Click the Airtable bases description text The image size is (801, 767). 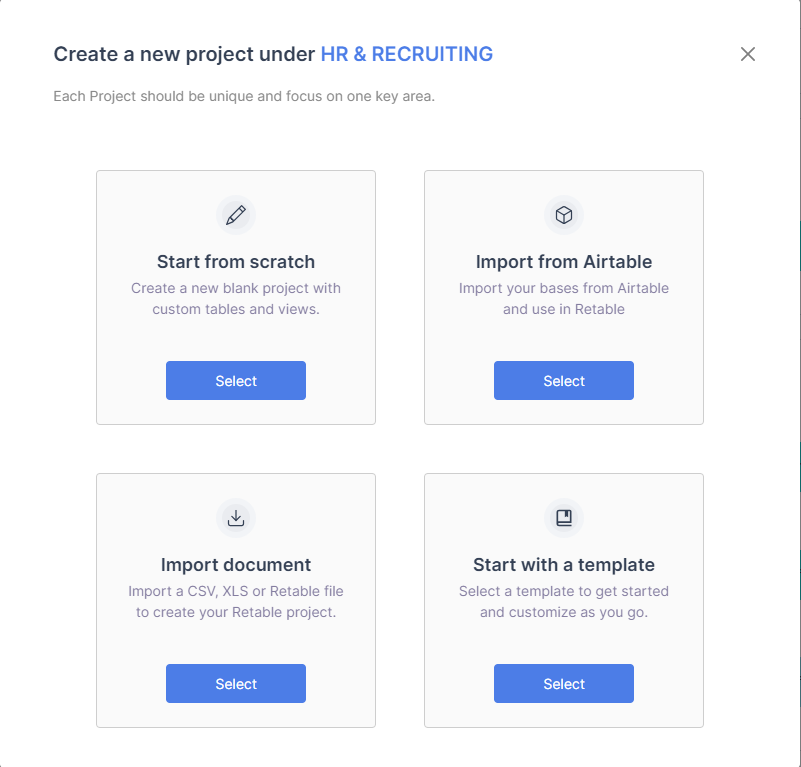click(x=564, y=299)
